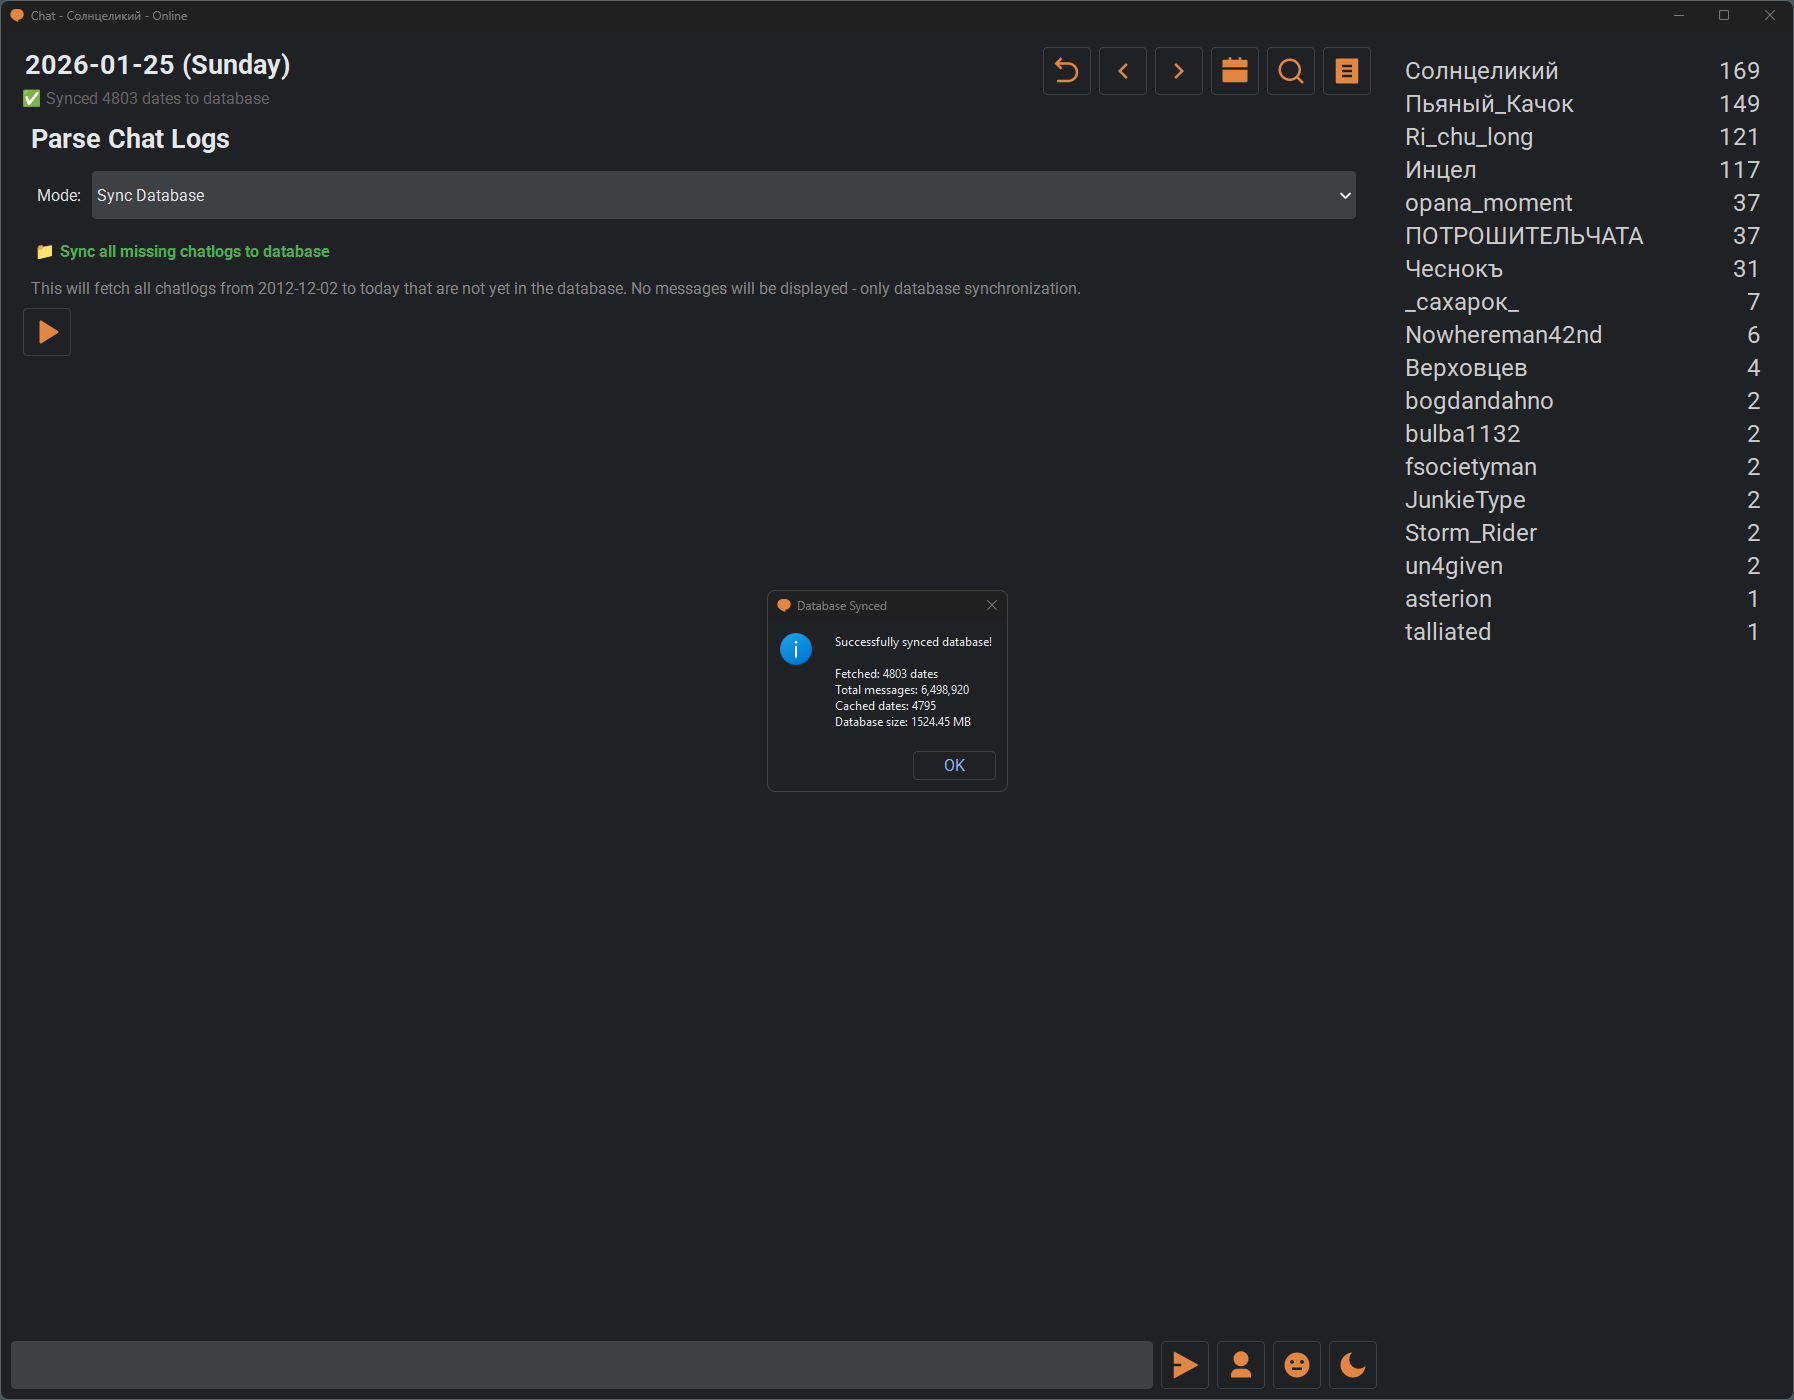Image resolution: width=1794 pixels, height=1400 pixels.
Task: Click the Database Synced dialog title
Action: [841, 606]
